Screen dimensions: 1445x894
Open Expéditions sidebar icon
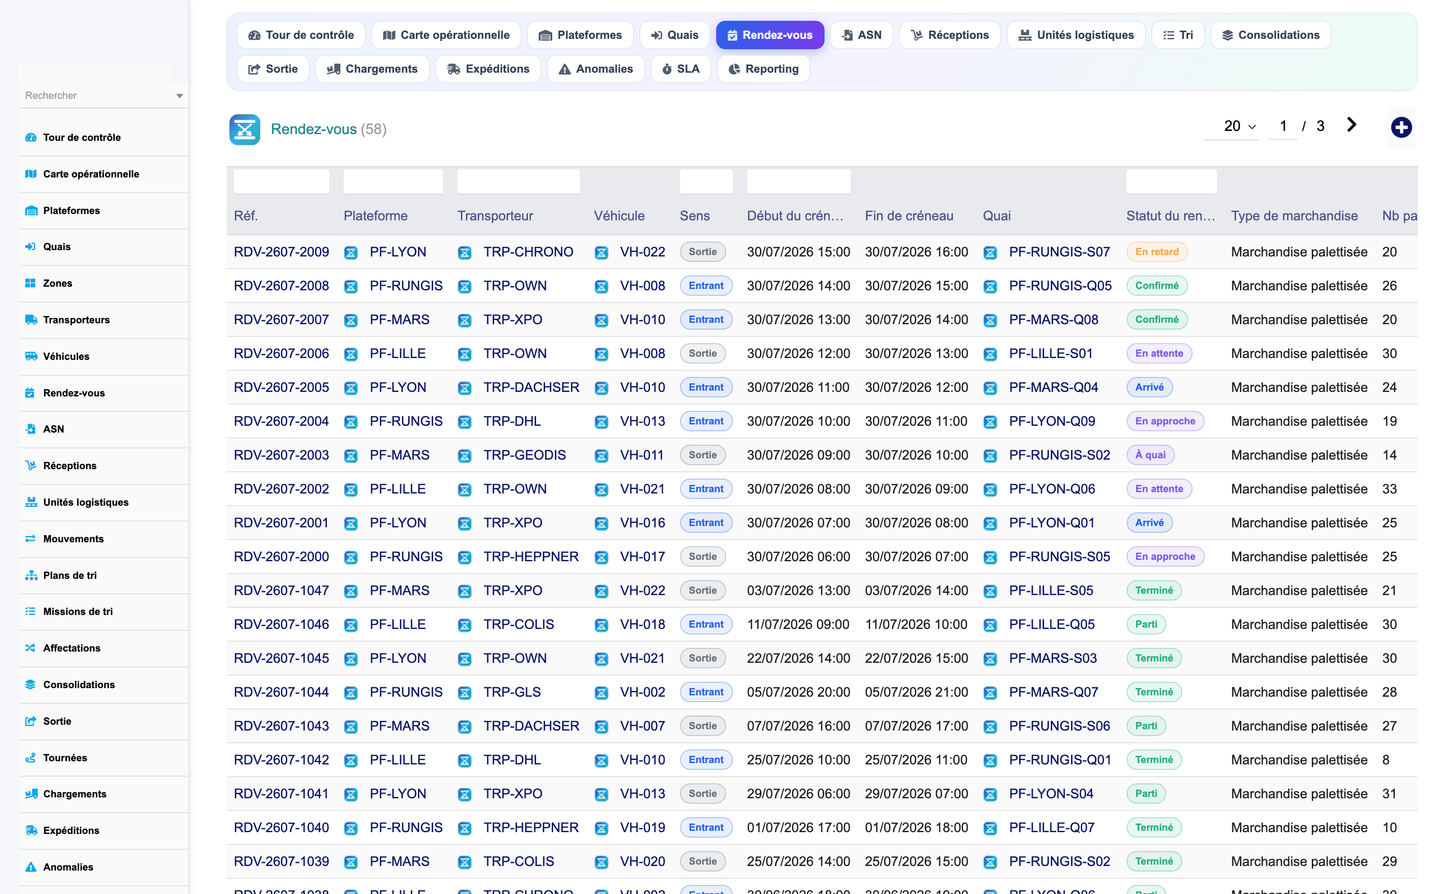31,831
